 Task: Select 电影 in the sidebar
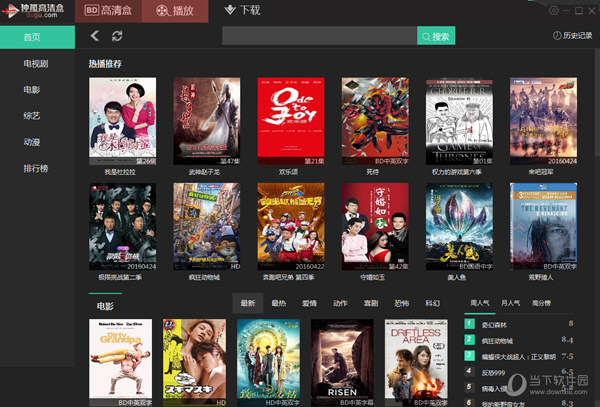pyautogui.click(x=32, y=90)
